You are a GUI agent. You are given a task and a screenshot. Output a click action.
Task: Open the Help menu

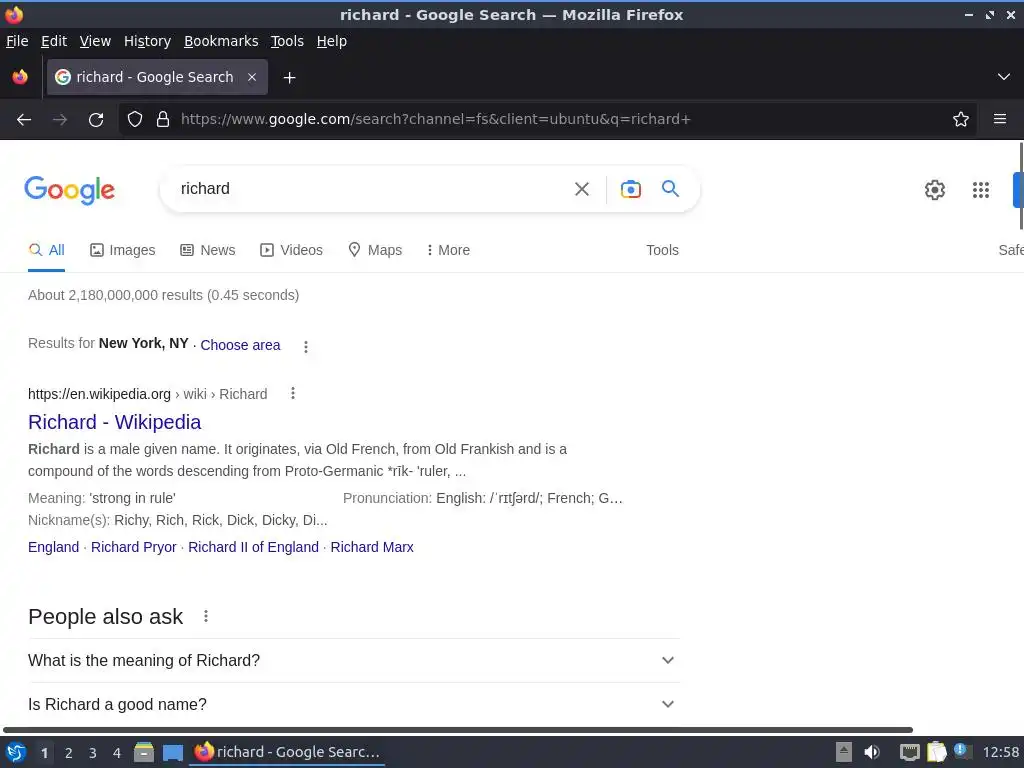click(332, 41)
